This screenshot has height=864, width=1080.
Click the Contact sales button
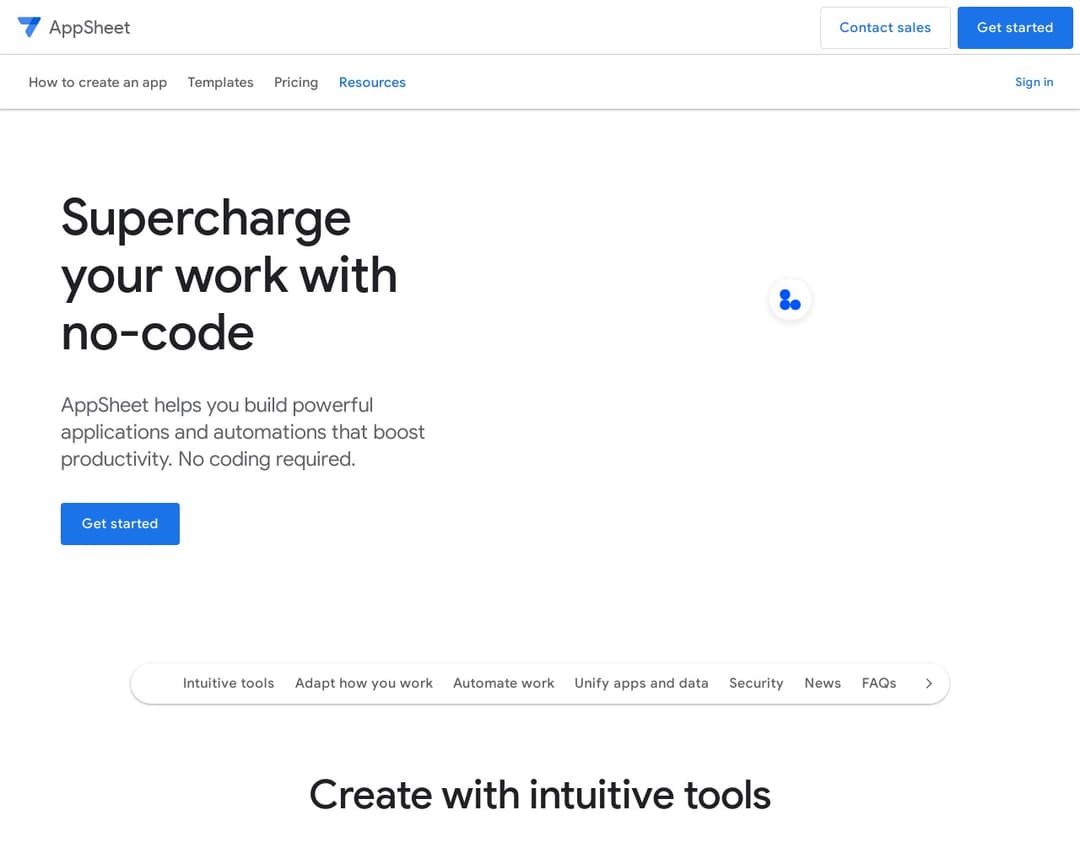885,28
